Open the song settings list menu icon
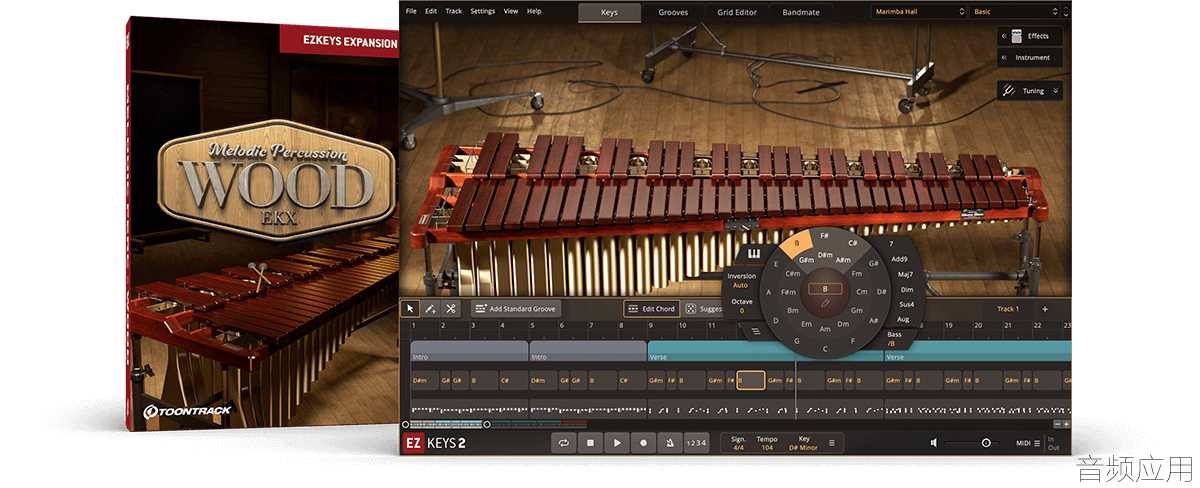The height and width of the screenshot is (488, 1200). coord(832,442)
